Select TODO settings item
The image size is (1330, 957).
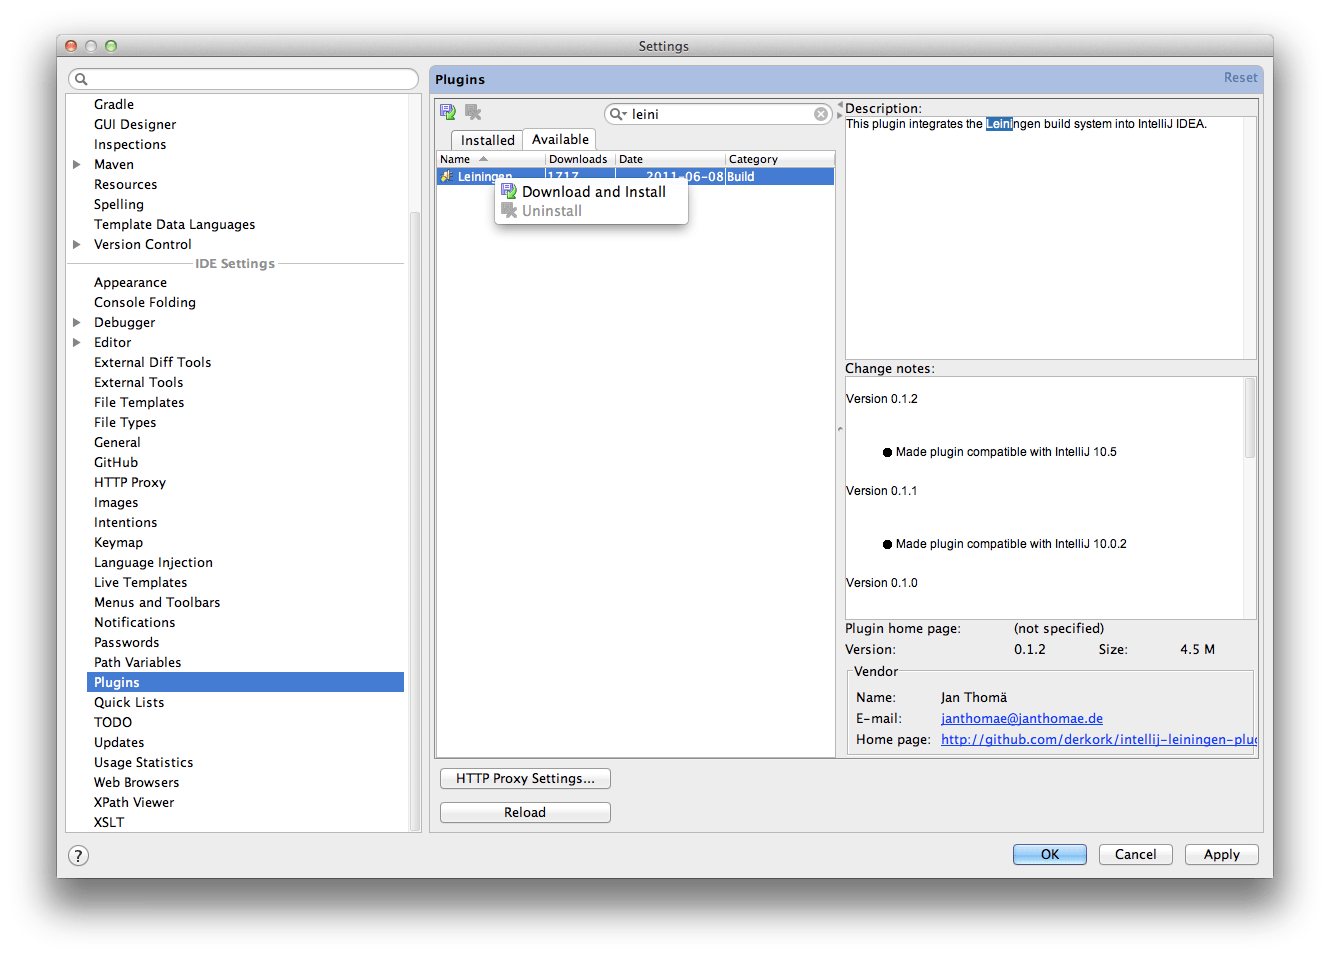pos(113,722)
